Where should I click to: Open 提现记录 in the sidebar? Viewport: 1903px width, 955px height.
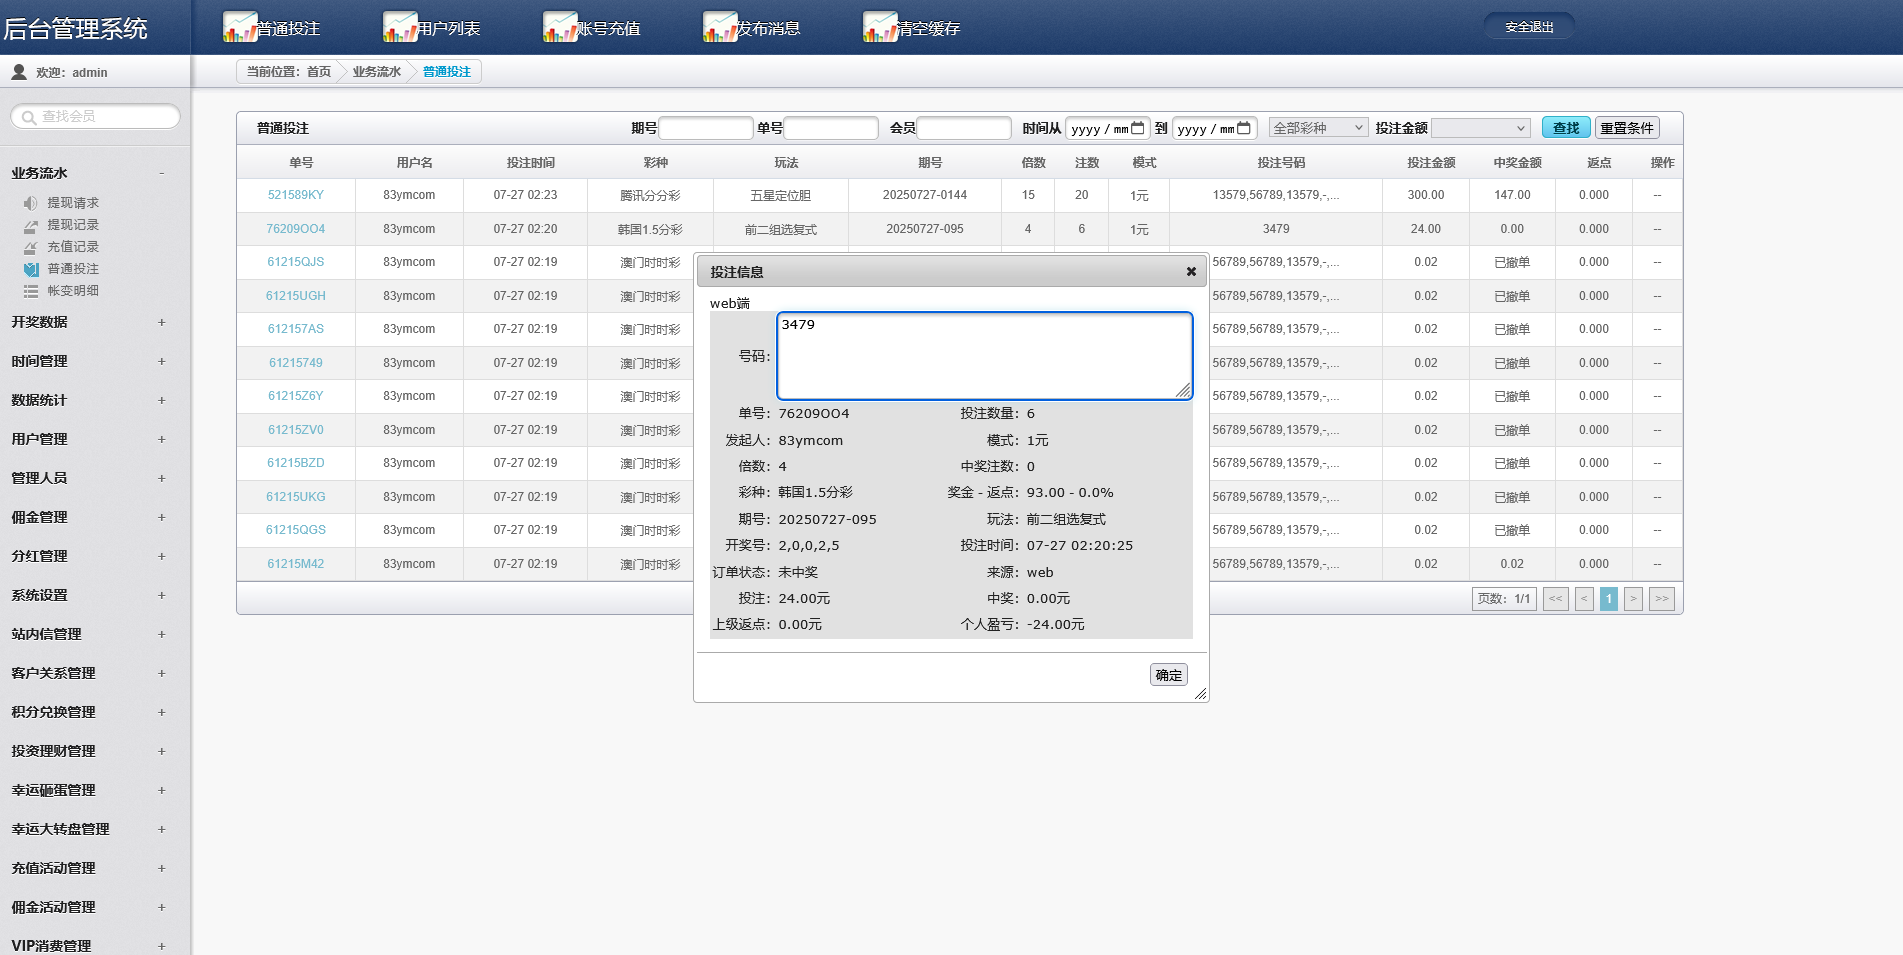pos(73,225)
